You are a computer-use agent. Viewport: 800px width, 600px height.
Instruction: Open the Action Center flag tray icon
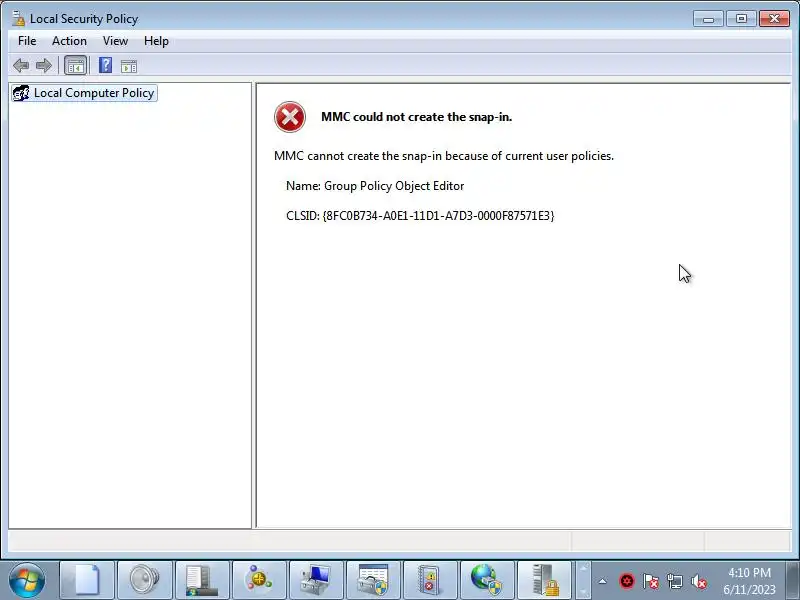pos(651,581)
